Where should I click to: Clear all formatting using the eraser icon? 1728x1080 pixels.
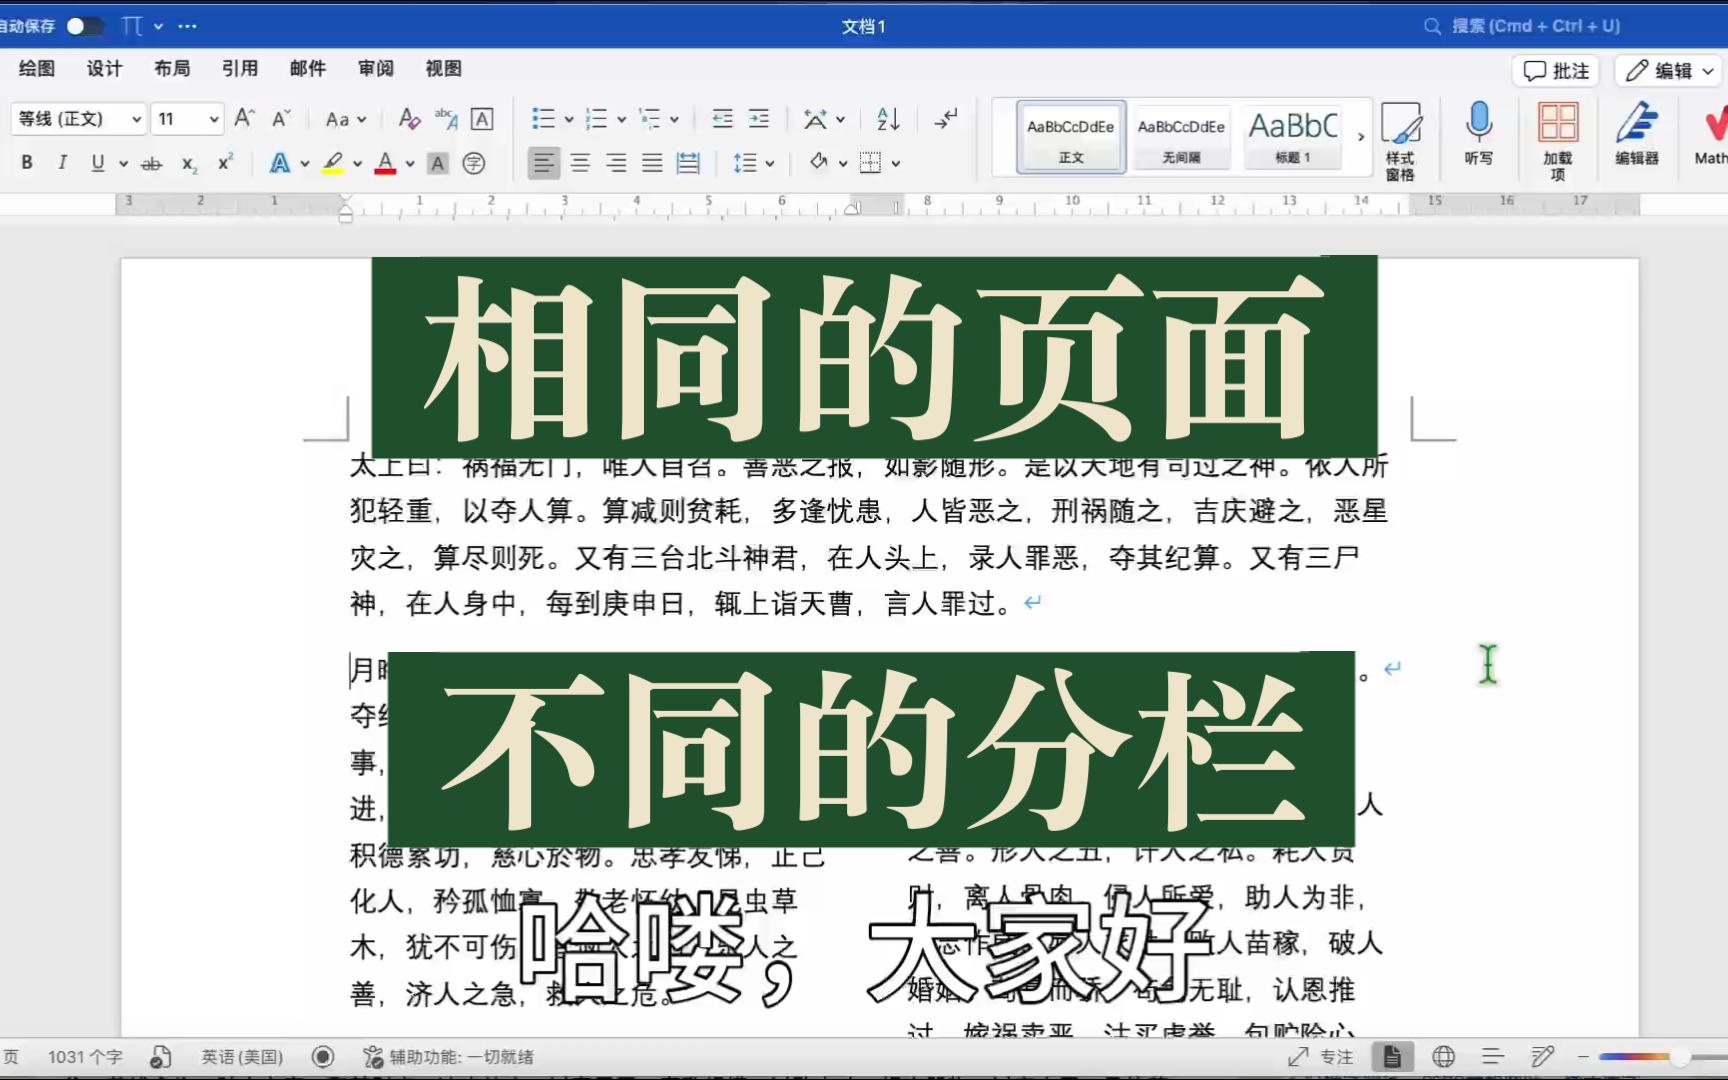click(408, 117)
